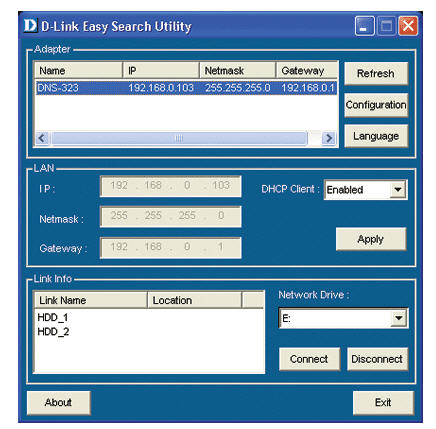The width and height of the screenshot is (436, 429).
Task: Click the adapter list horizontal scrollbar thumb
Action: (179, 138)
